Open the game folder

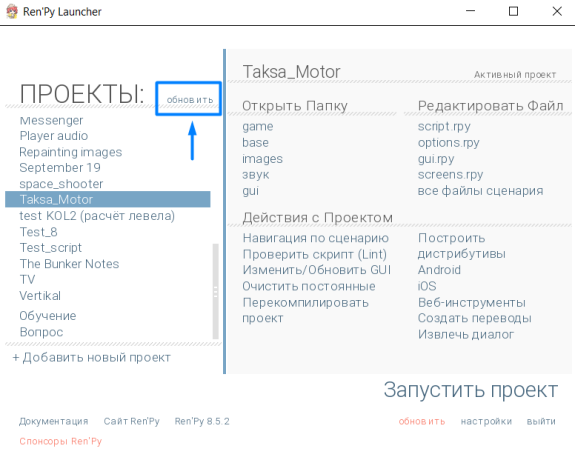pos(257,127)
